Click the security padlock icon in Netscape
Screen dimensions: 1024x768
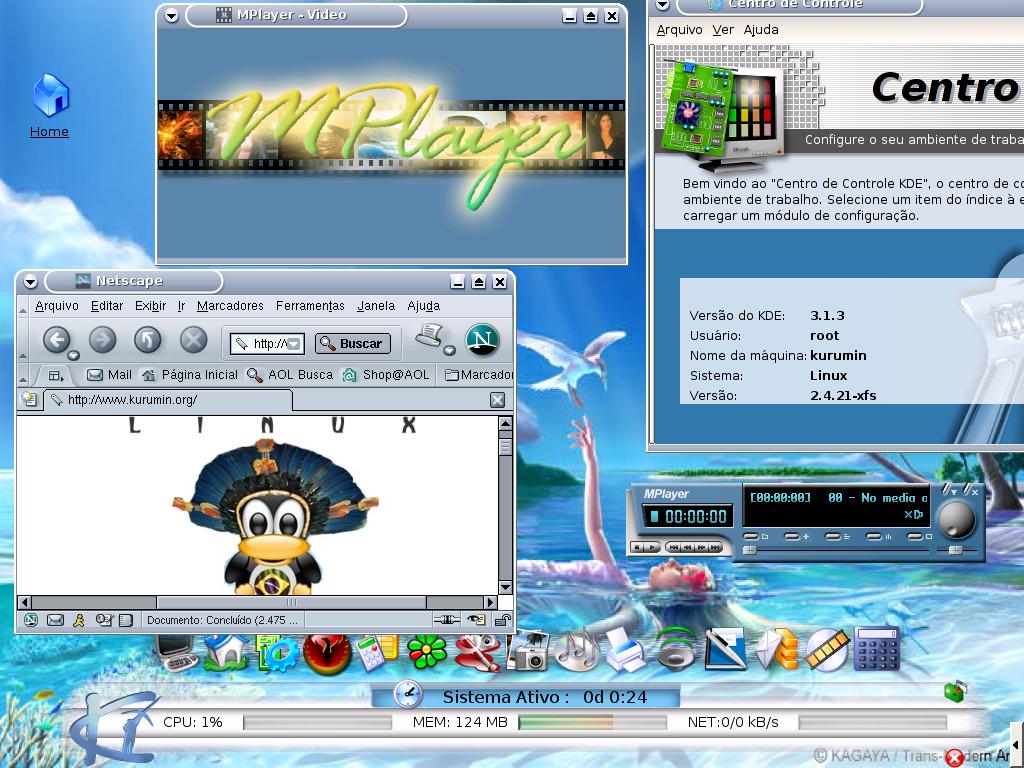[502, 620]
